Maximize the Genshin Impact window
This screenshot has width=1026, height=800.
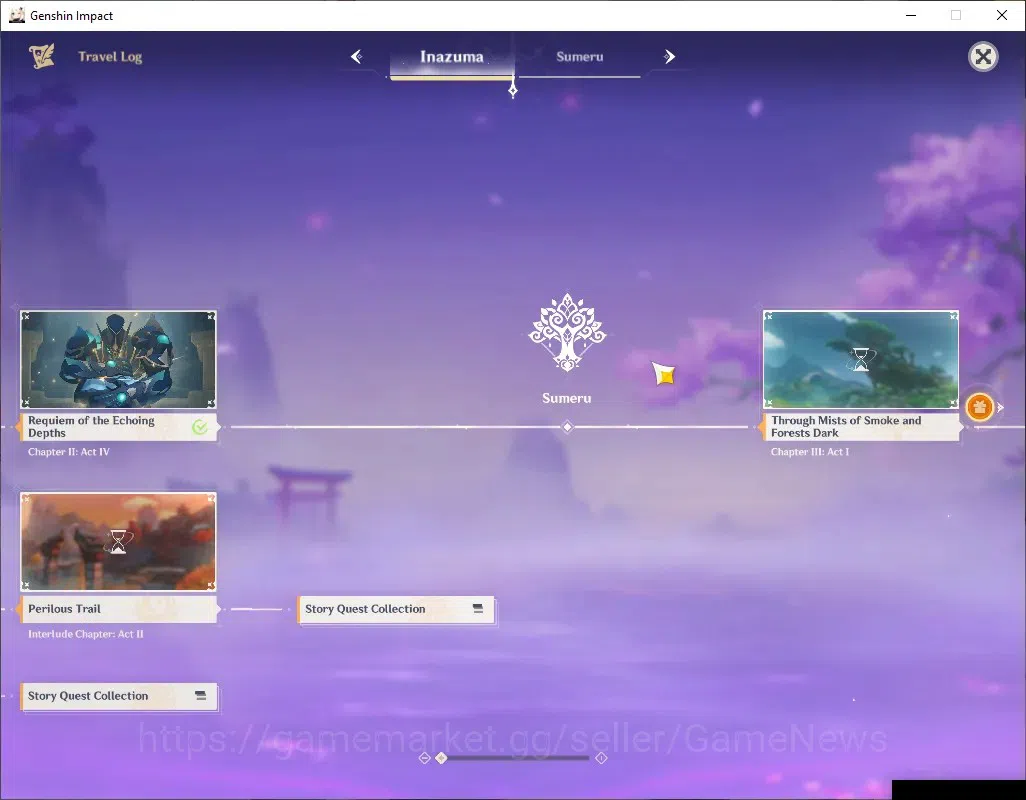(x=956, y=15)
